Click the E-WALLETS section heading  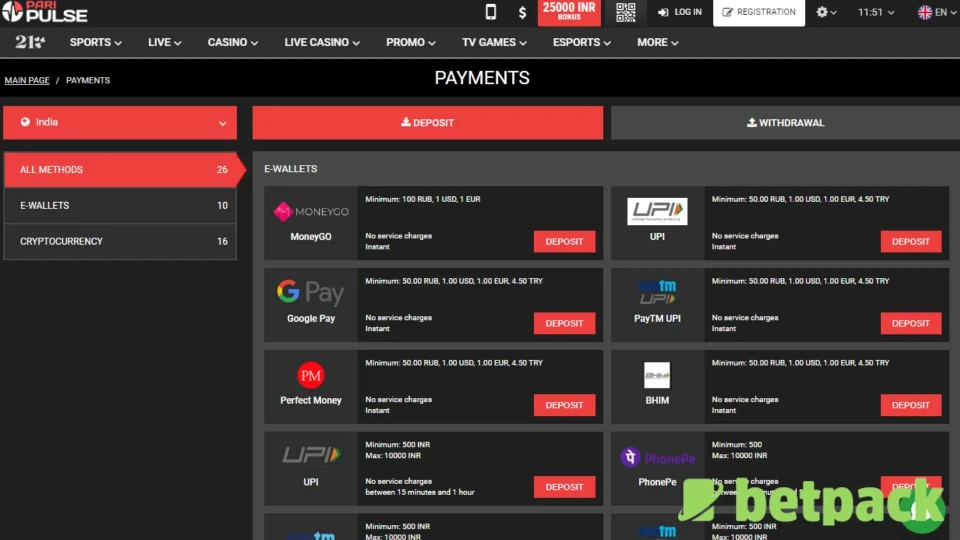[291, 169]
